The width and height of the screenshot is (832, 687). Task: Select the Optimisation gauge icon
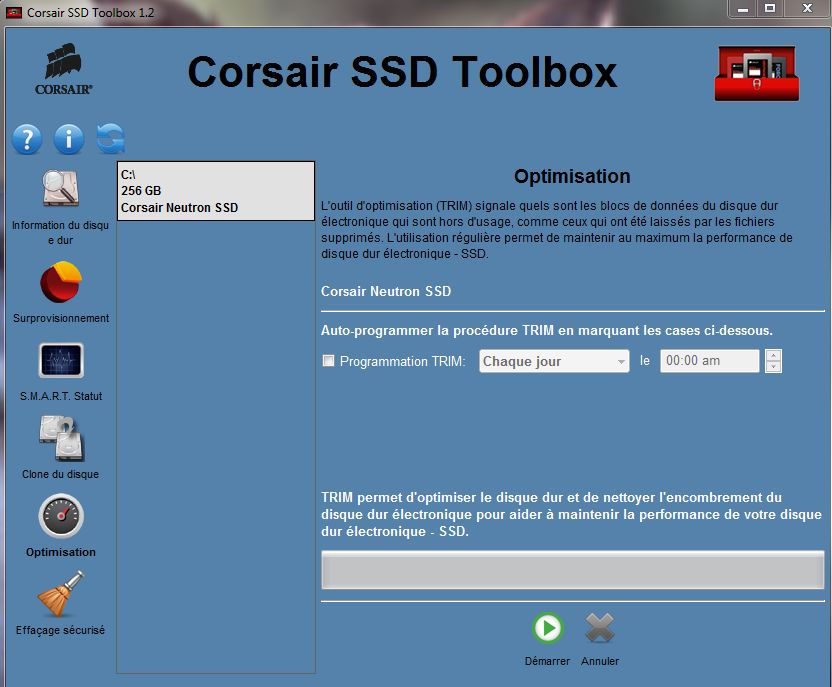pyautogui.click(x=61, y=516)
